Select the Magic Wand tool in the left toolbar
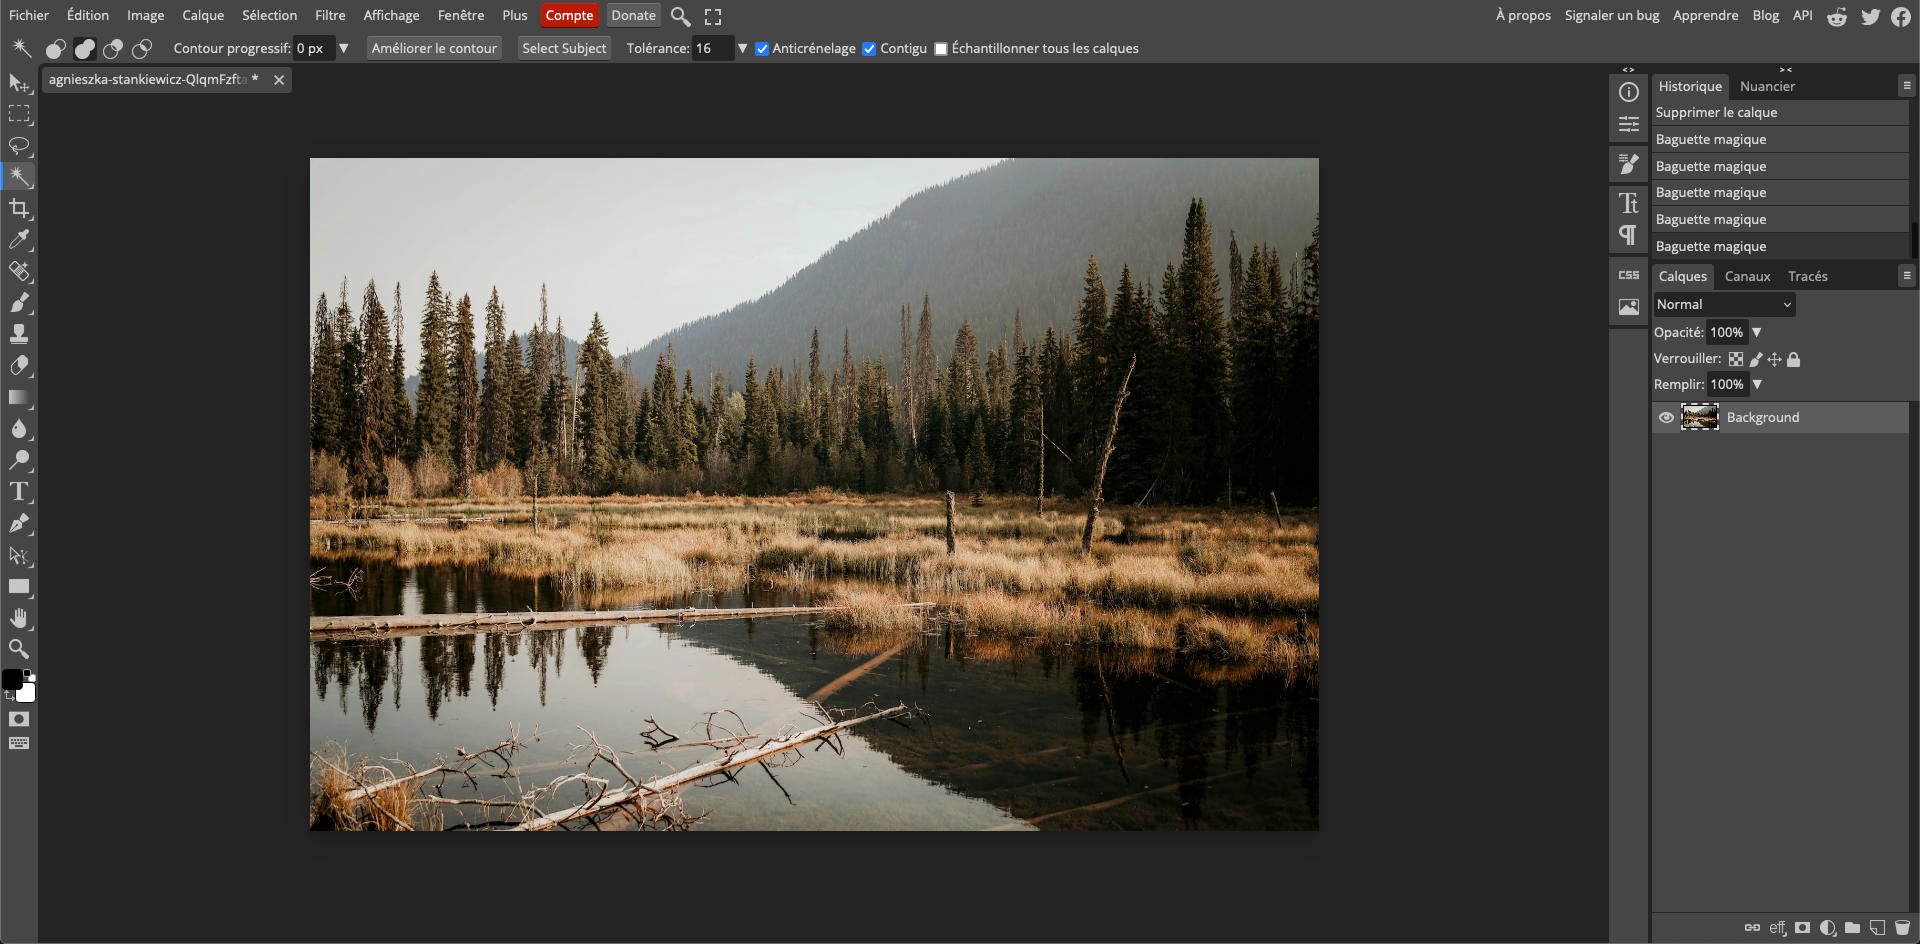The image size is (1920, 944). click(x=19, y=177)
